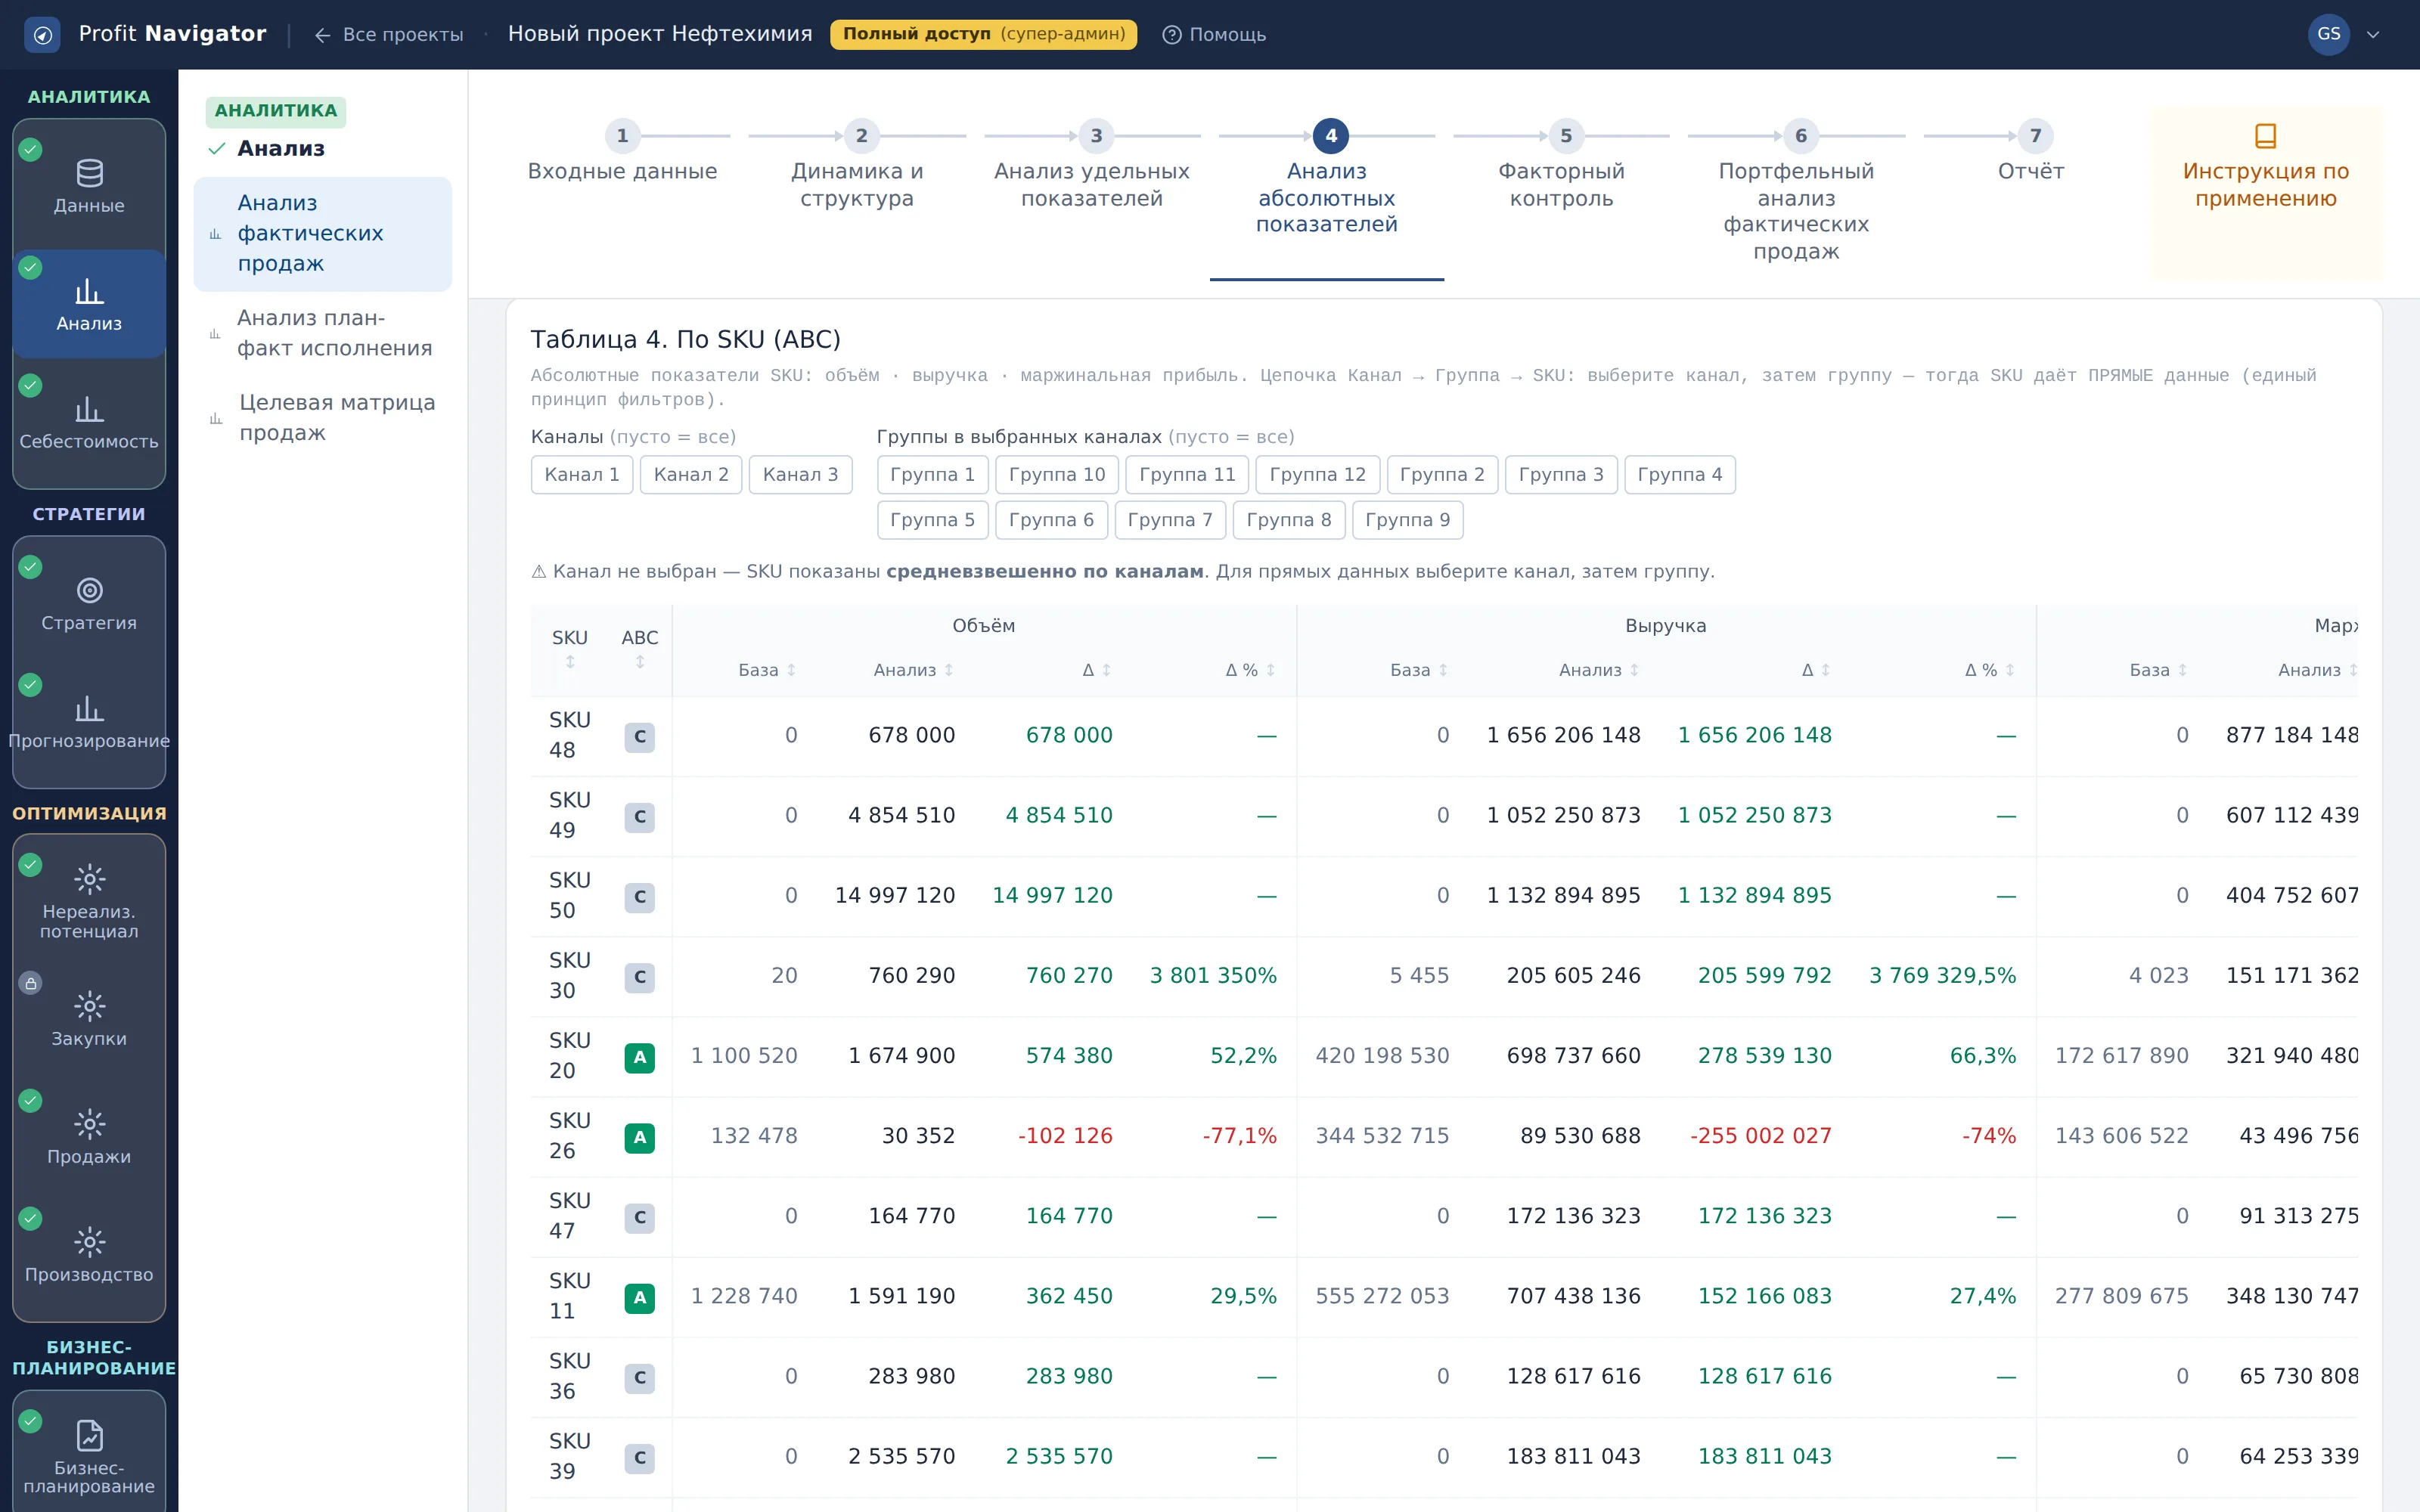The width and height of the screenshot is (2420, 1512).
Task: Open the Производство module
Action: (x=89, y=1255)
